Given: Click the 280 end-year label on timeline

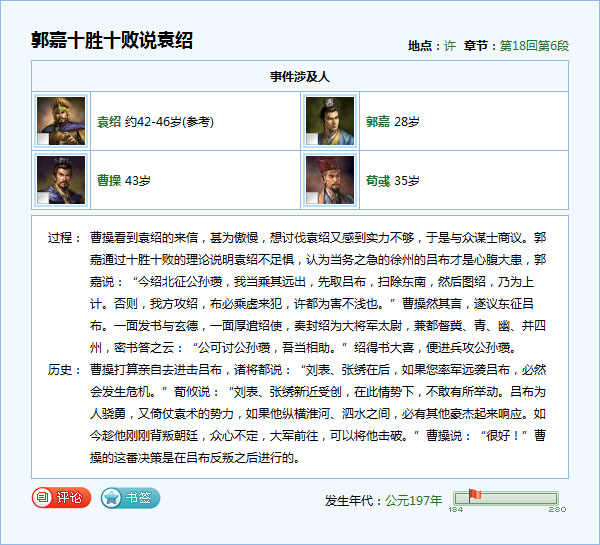Looking at the screenshot, I should (558, 509).
